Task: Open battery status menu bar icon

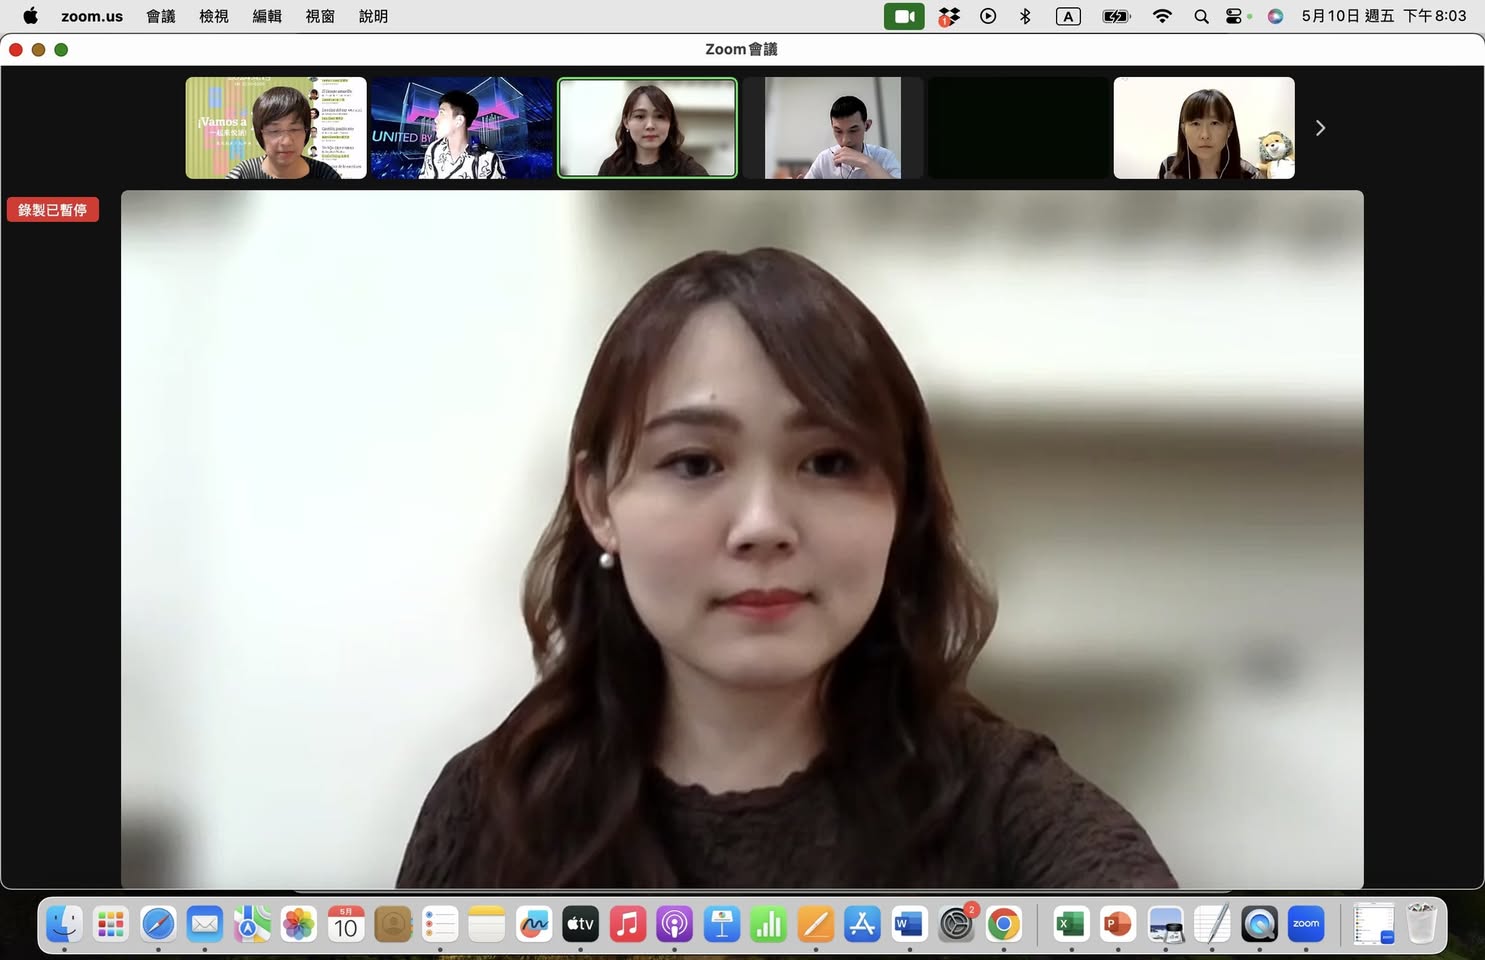Action: point(1115,16)
